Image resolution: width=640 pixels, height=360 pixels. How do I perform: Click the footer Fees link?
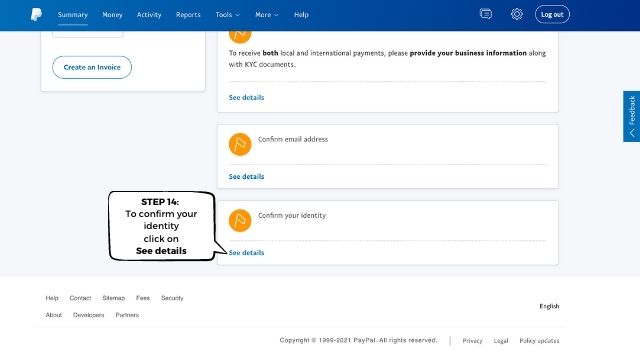[x=143, y=298]
